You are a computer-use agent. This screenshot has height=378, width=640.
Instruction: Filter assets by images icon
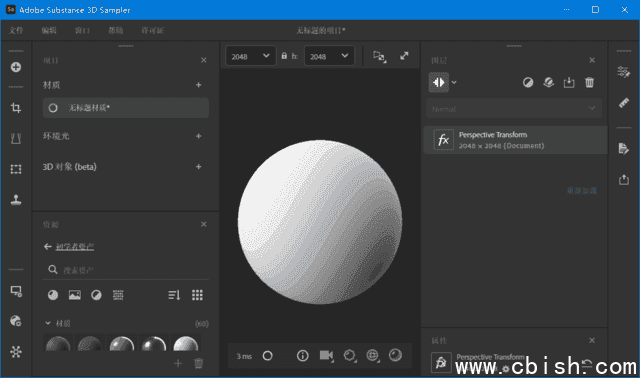point(75,295)
